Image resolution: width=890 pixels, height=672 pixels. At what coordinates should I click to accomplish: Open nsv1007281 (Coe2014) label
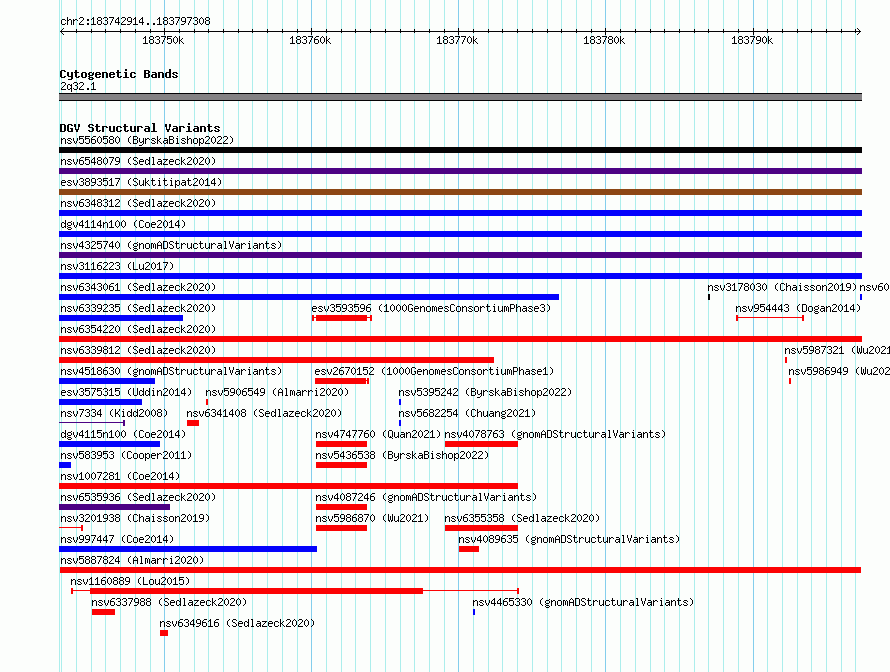tap(120, 476)
